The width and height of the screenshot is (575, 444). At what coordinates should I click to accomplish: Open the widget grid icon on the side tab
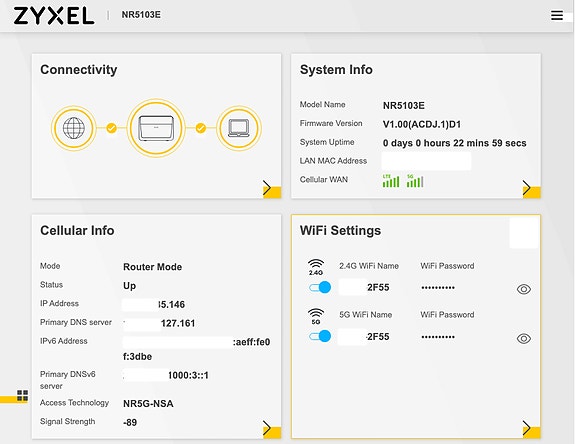point(22,396)
